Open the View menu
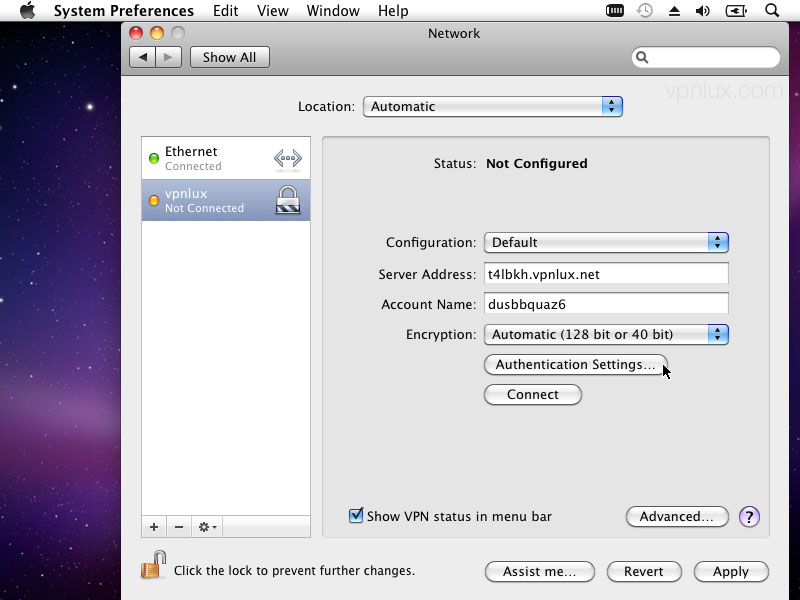 click(272, 11)
